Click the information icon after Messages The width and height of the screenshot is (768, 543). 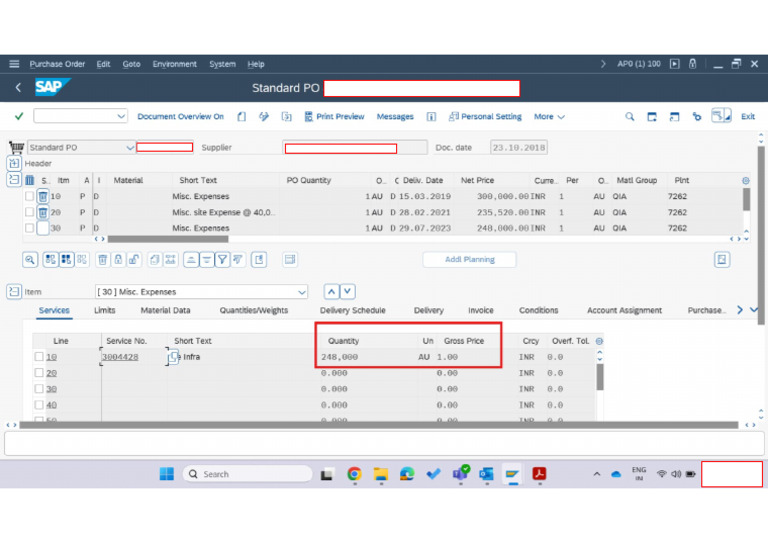[431, 117]
